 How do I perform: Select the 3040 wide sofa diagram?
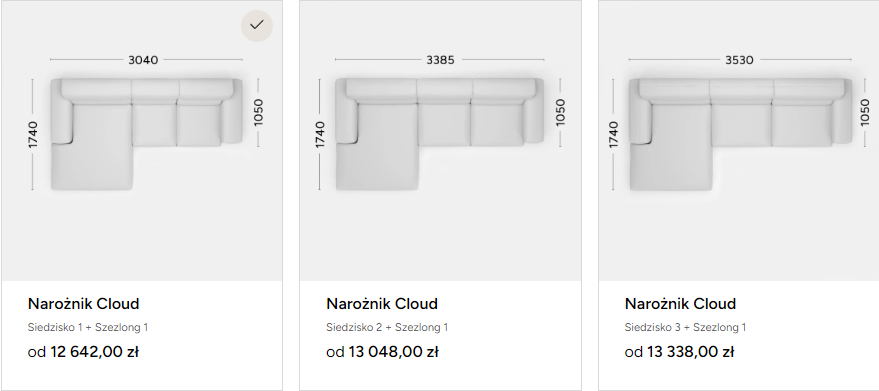[146, 134]
